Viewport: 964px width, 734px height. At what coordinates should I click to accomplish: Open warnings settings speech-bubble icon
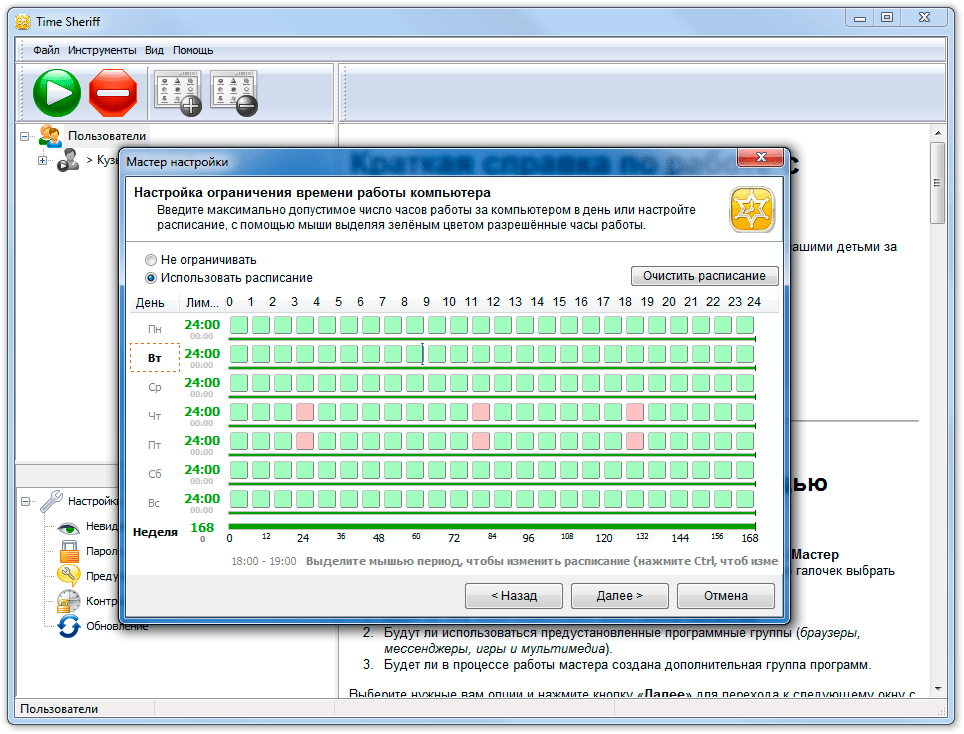(68, 575)
